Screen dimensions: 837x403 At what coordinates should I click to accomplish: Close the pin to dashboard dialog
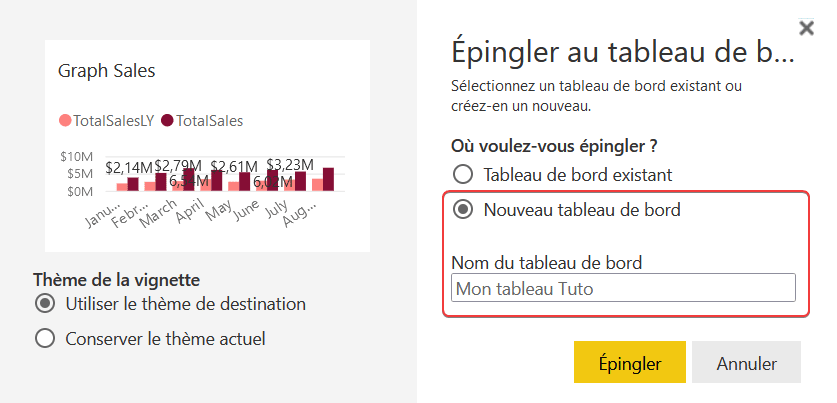tap(806, 28)
